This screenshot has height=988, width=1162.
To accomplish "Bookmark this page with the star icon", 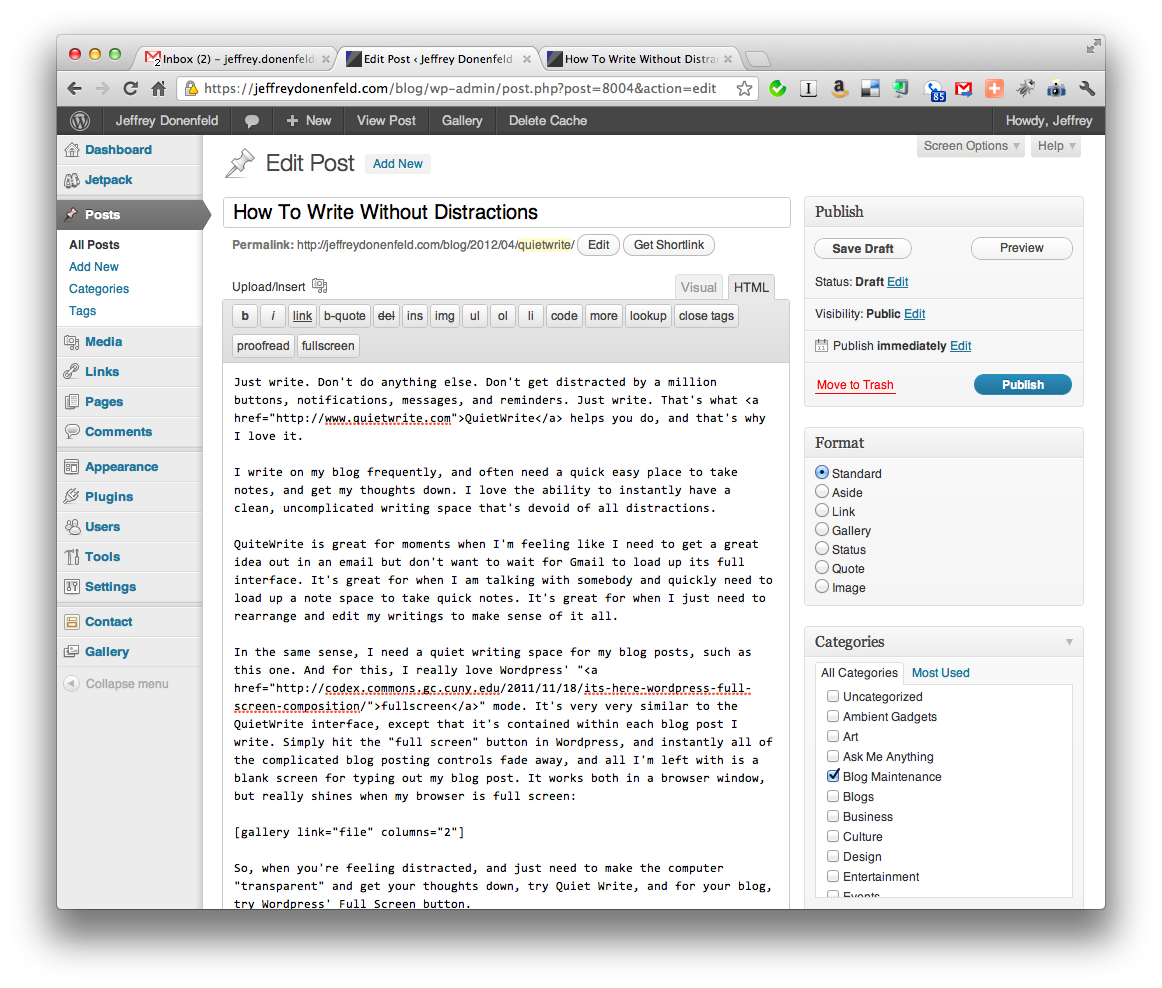I will (744, 89).
